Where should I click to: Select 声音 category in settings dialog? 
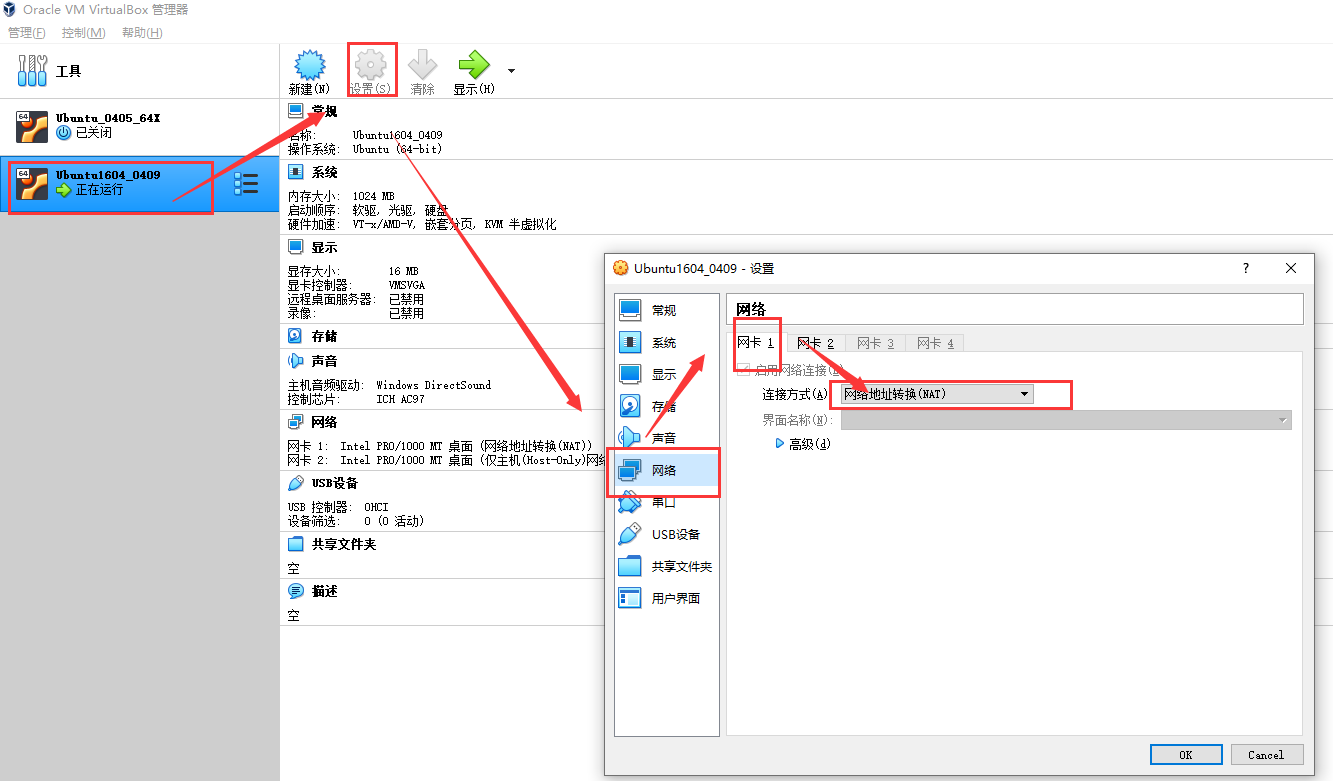pos(666,438)
